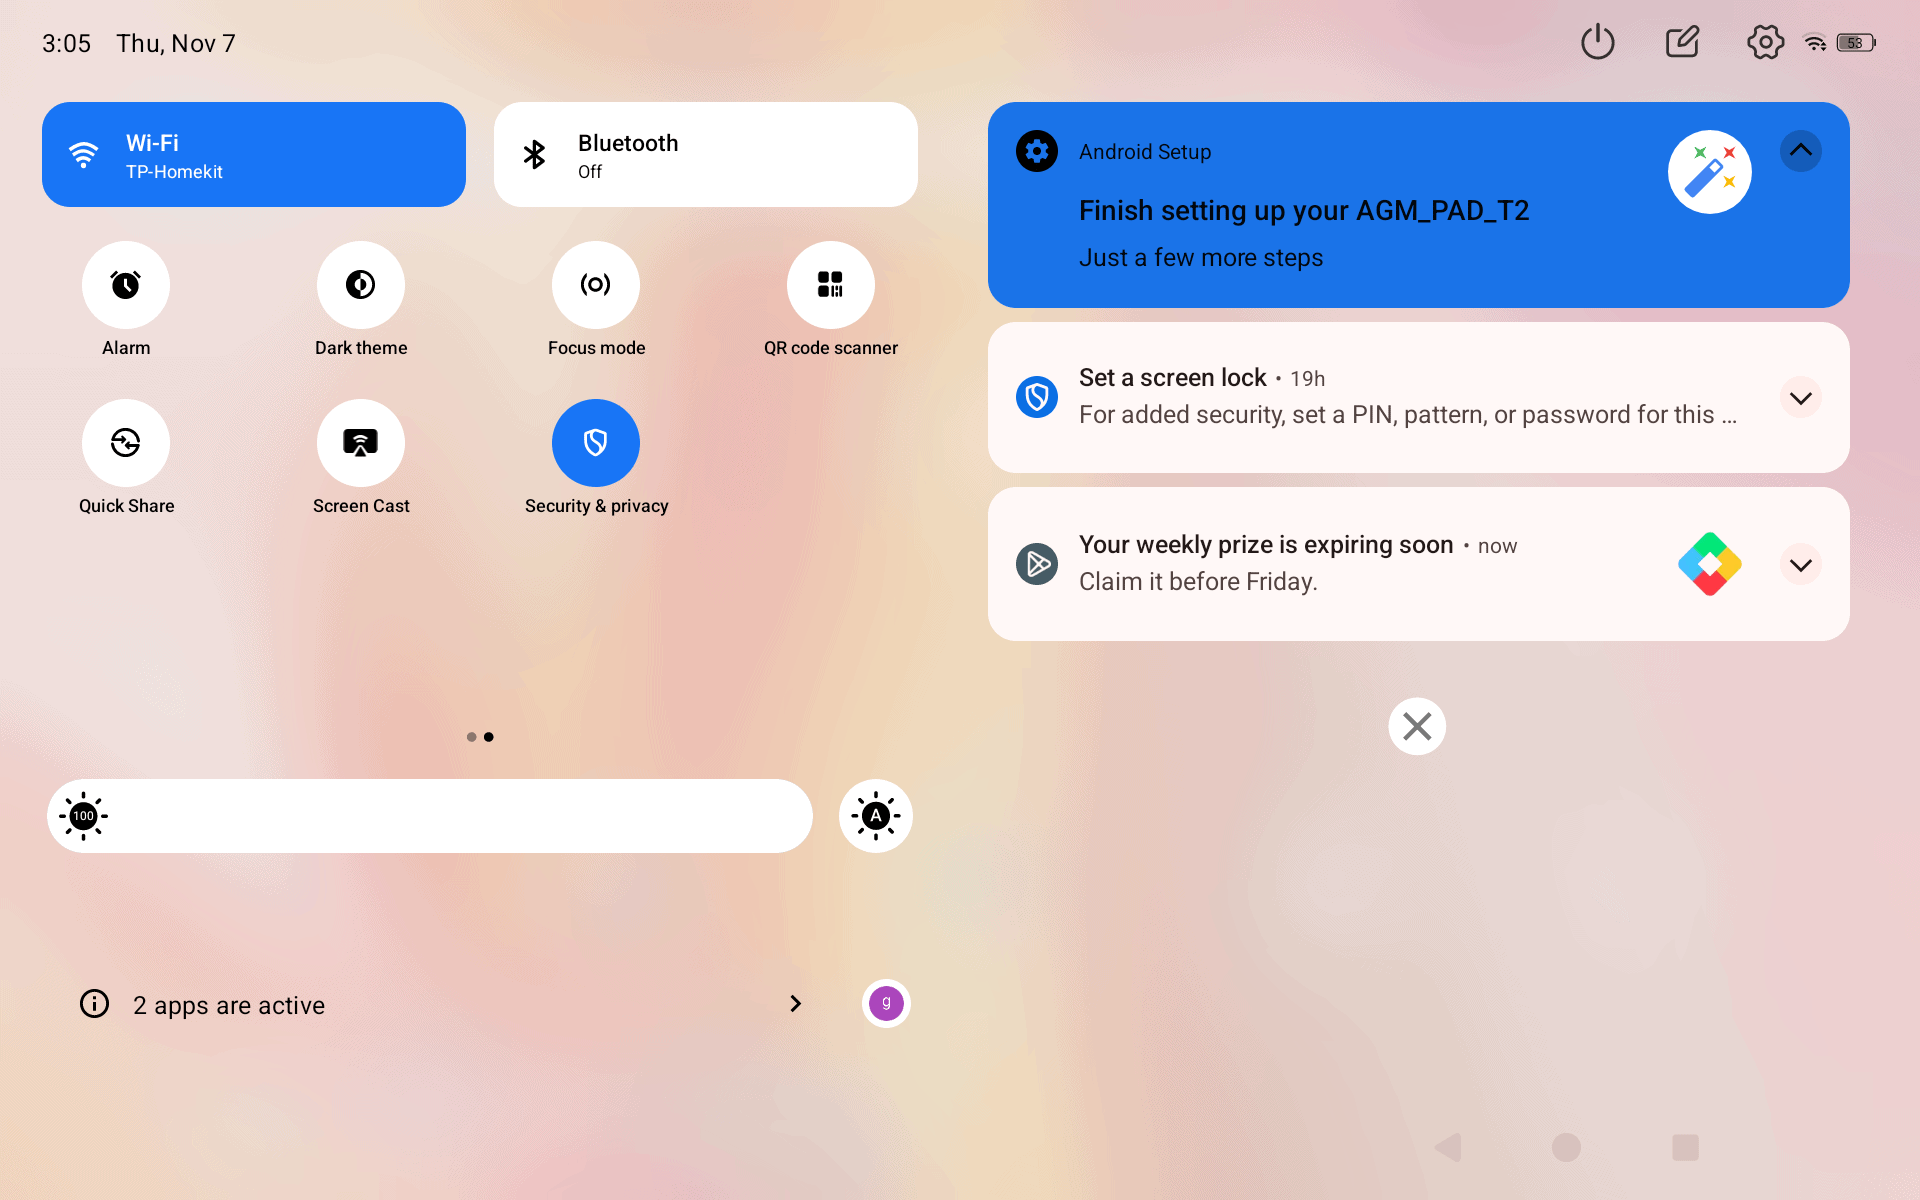
Task: Toggle Focus mode tile
Action: pyautogui.click(x=596, y=285)
